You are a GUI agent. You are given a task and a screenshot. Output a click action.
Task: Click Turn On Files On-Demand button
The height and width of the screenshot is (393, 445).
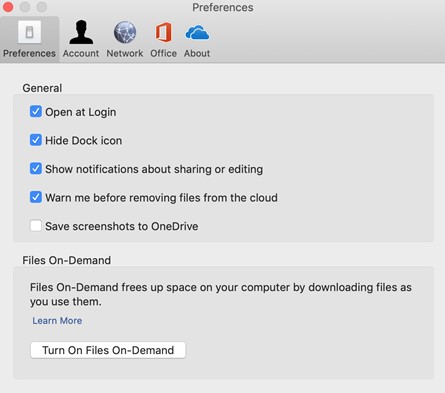pyautogui.click(x=108, y=350)
